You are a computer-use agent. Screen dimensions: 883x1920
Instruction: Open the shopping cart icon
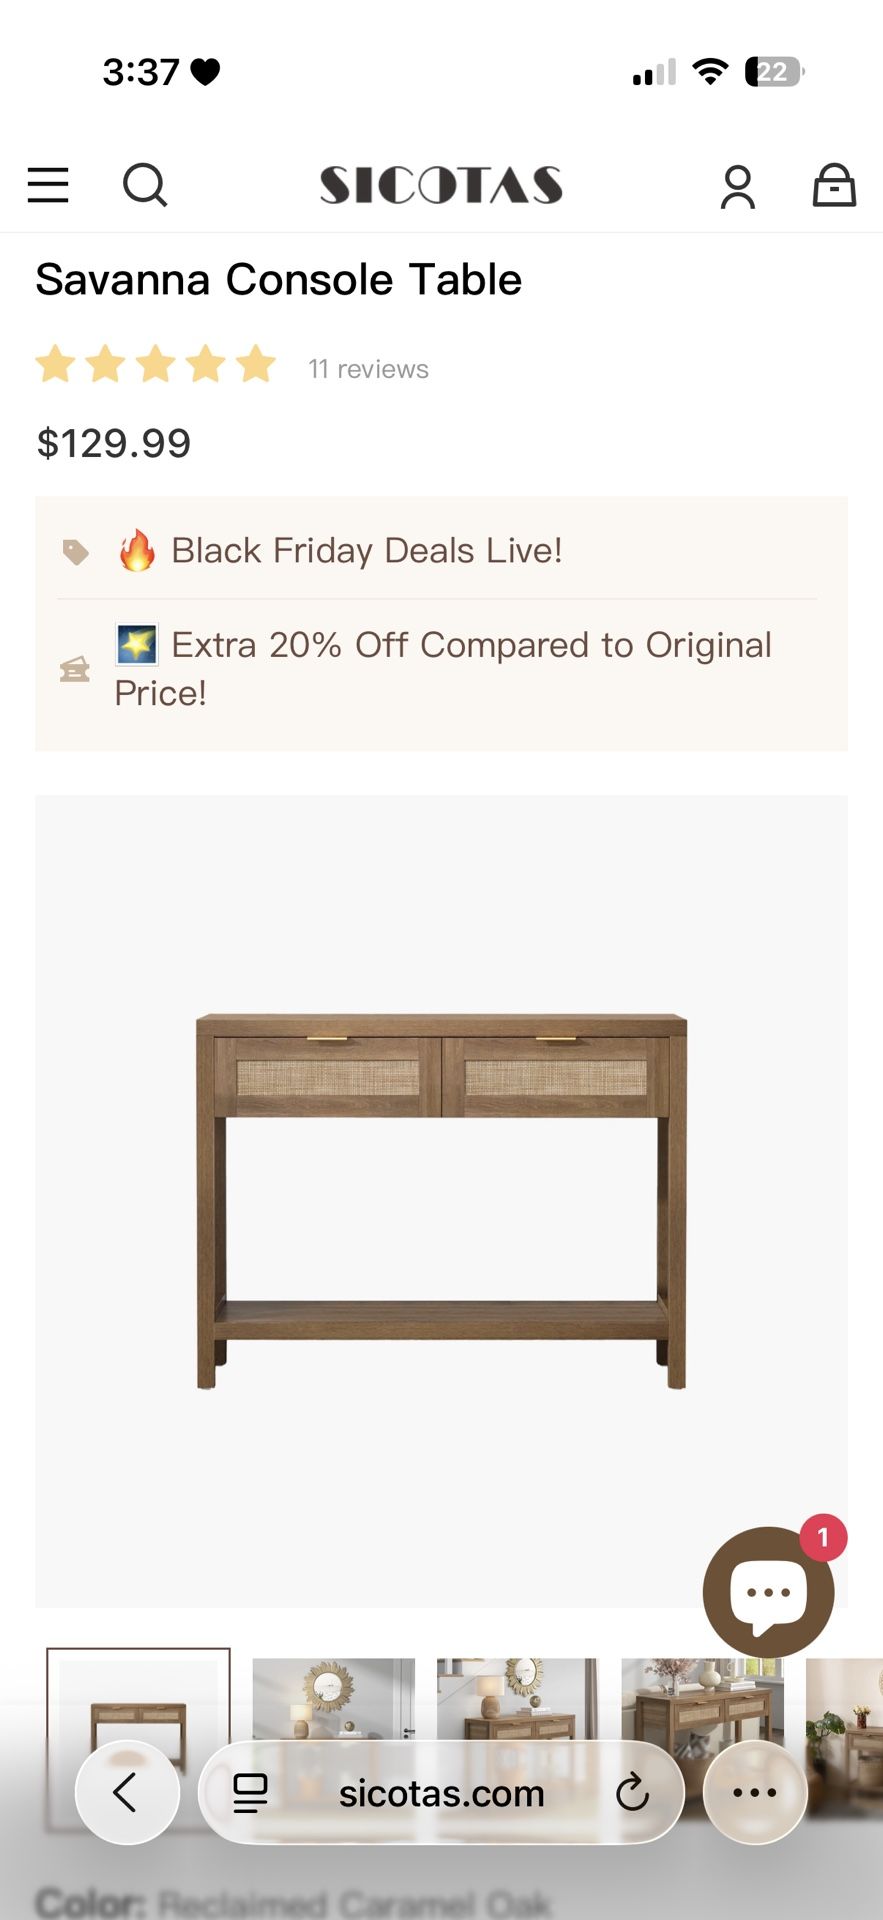833,186
